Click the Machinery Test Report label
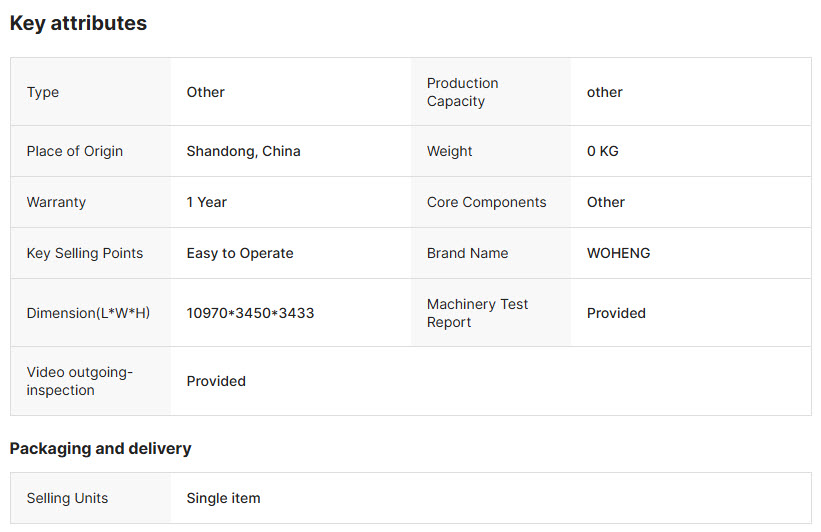This screenshot has width=821, height=532. click(x=478, y=313)
